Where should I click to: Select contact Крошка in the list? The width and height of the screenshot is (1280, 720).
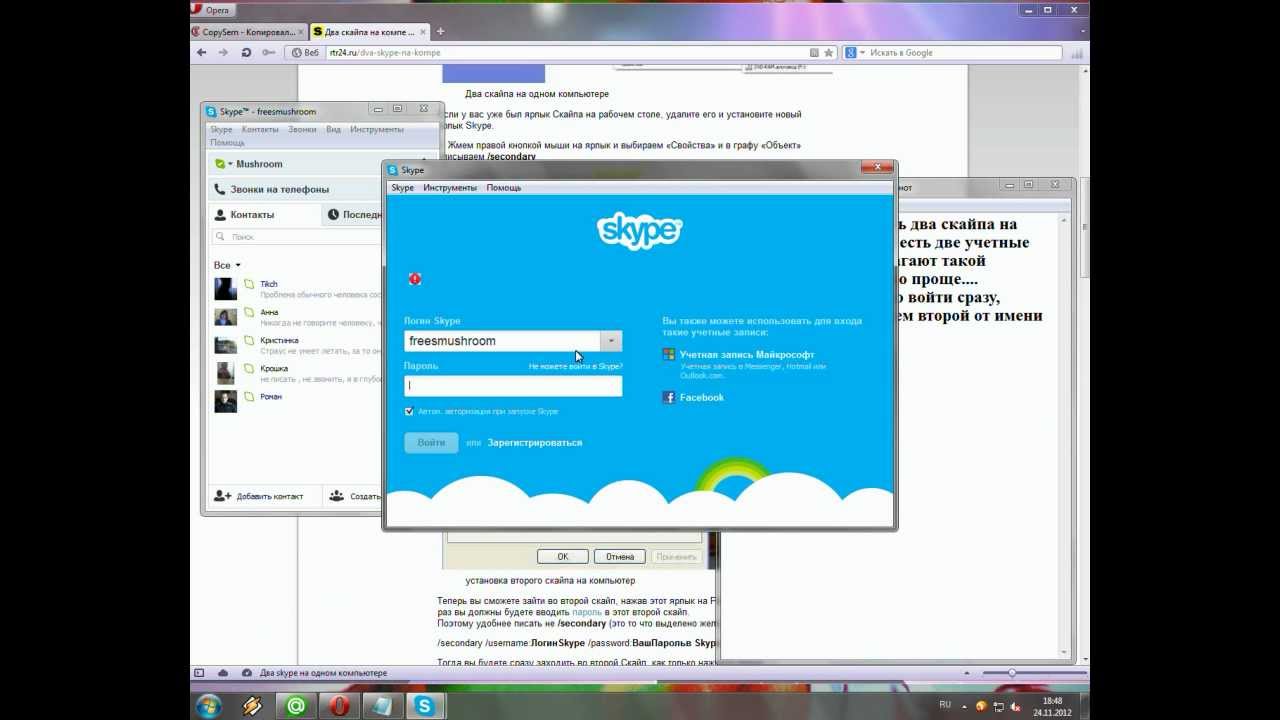click(296, 373)
